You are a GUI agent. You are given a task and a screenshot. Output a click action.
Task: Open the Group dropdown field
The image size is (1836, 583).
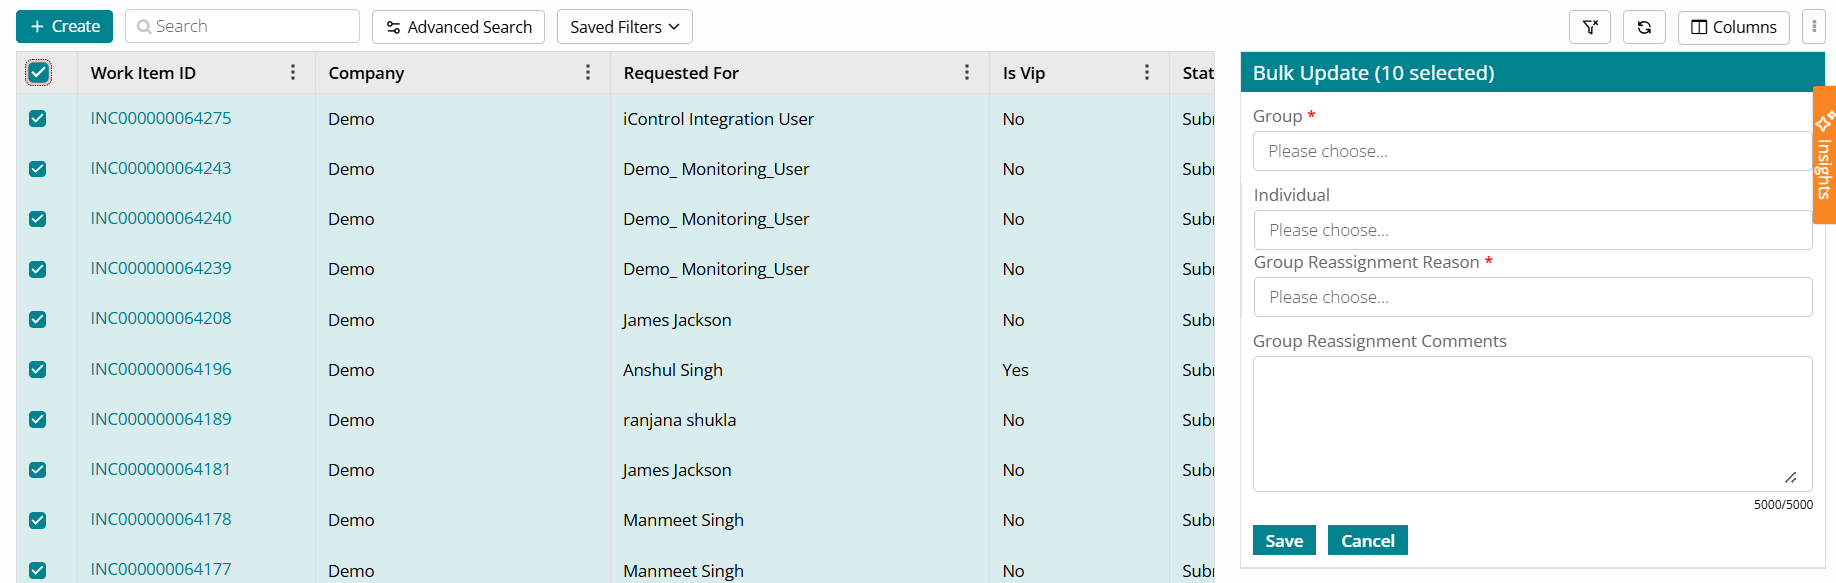pyautogui.click(x=1530, y=151)
